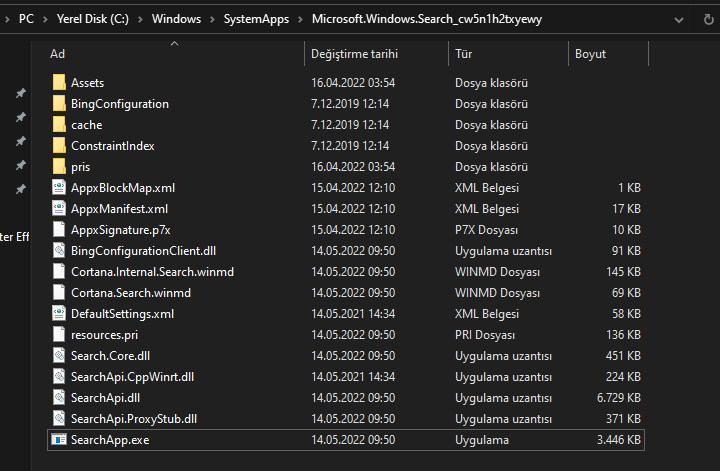This screenshot has width=720, height=471.
Task: Select the Search.Core.dll file name
Action: click(110, 356)
